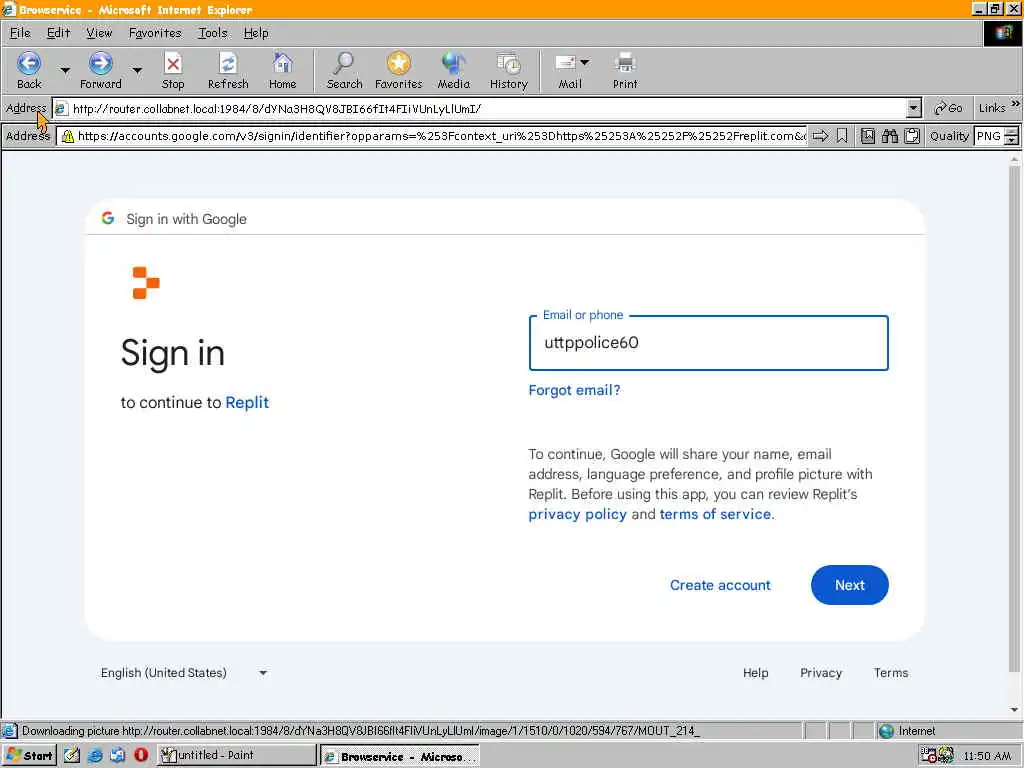Refresh the current page
Screen dimensions: 1024x768
coord(228,63)
